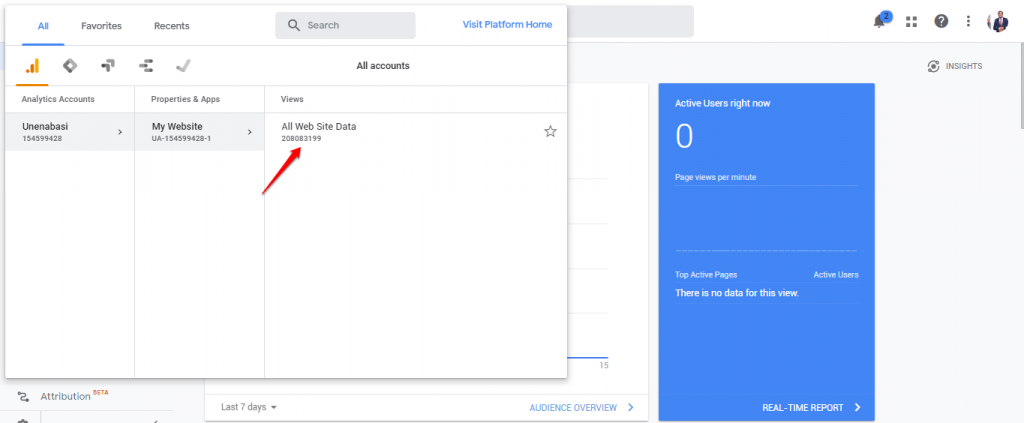Select the Surveys checkmark product icon

pos(183,66)
